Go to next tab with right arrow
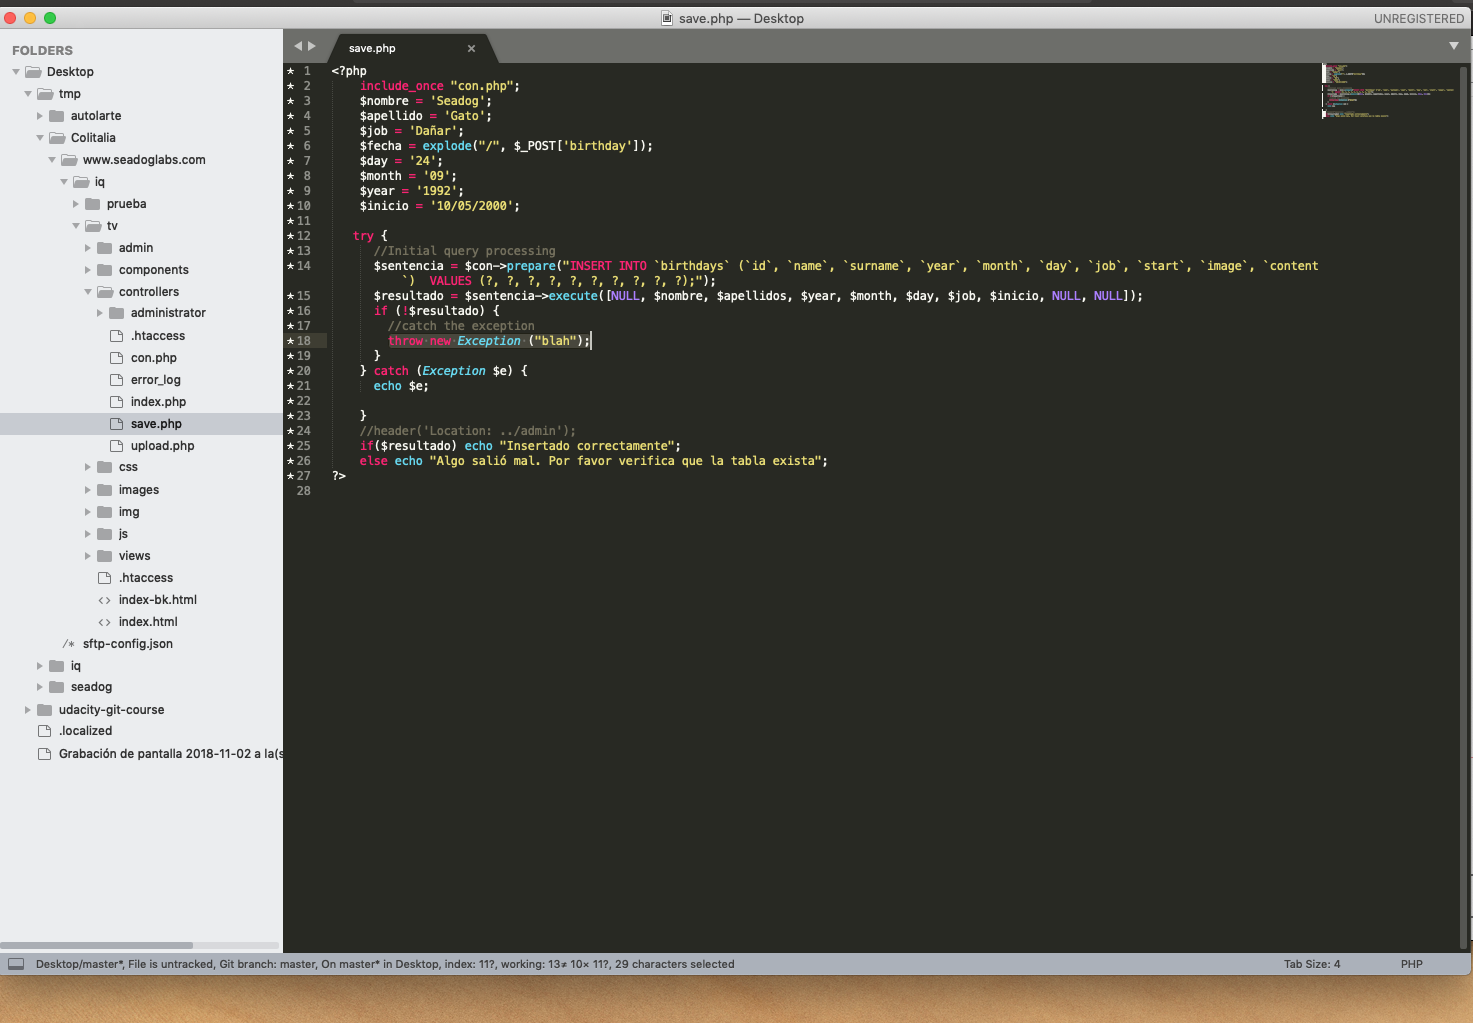 click(x=312, y=46)
